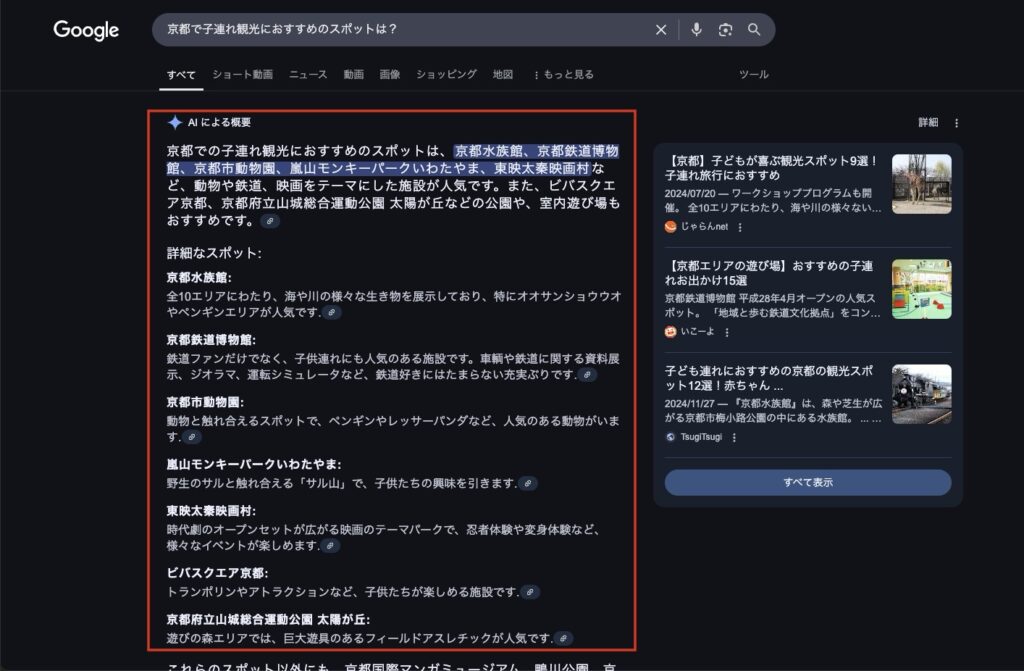Select the すべて tab
1024x671 pixels.
(181, 74)
